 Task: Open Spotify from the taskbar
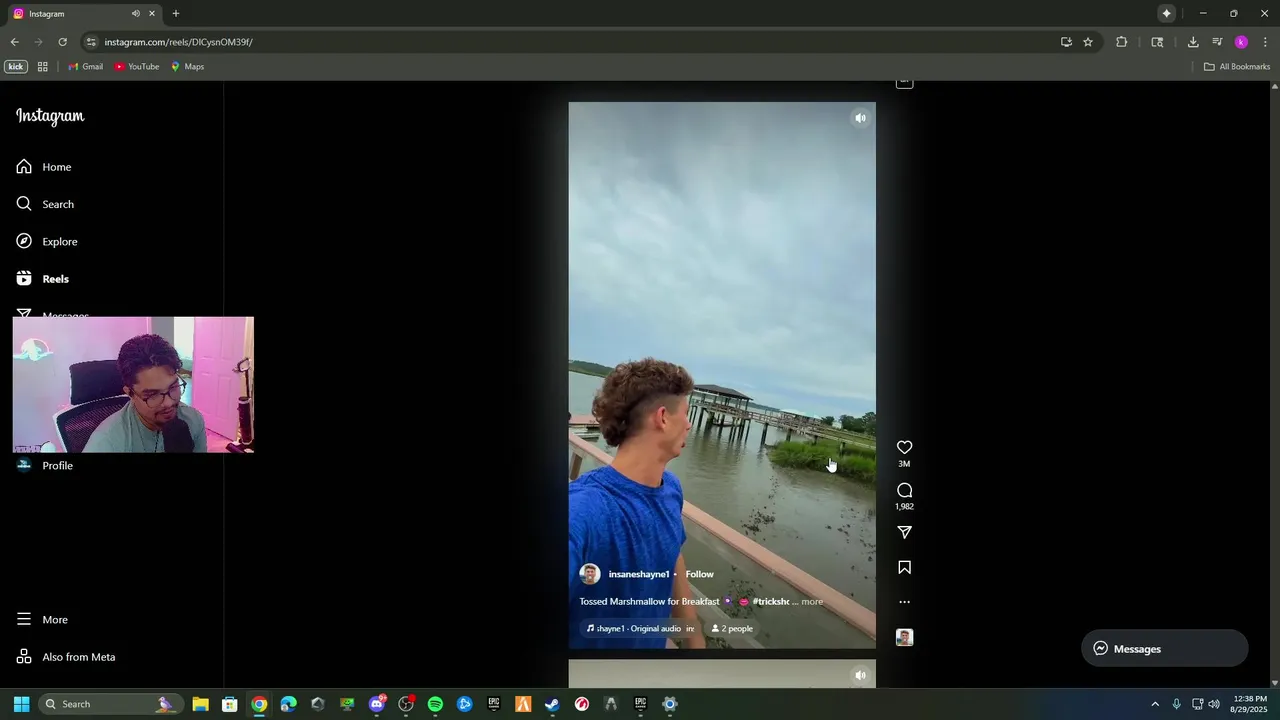(x=435, y=704)
